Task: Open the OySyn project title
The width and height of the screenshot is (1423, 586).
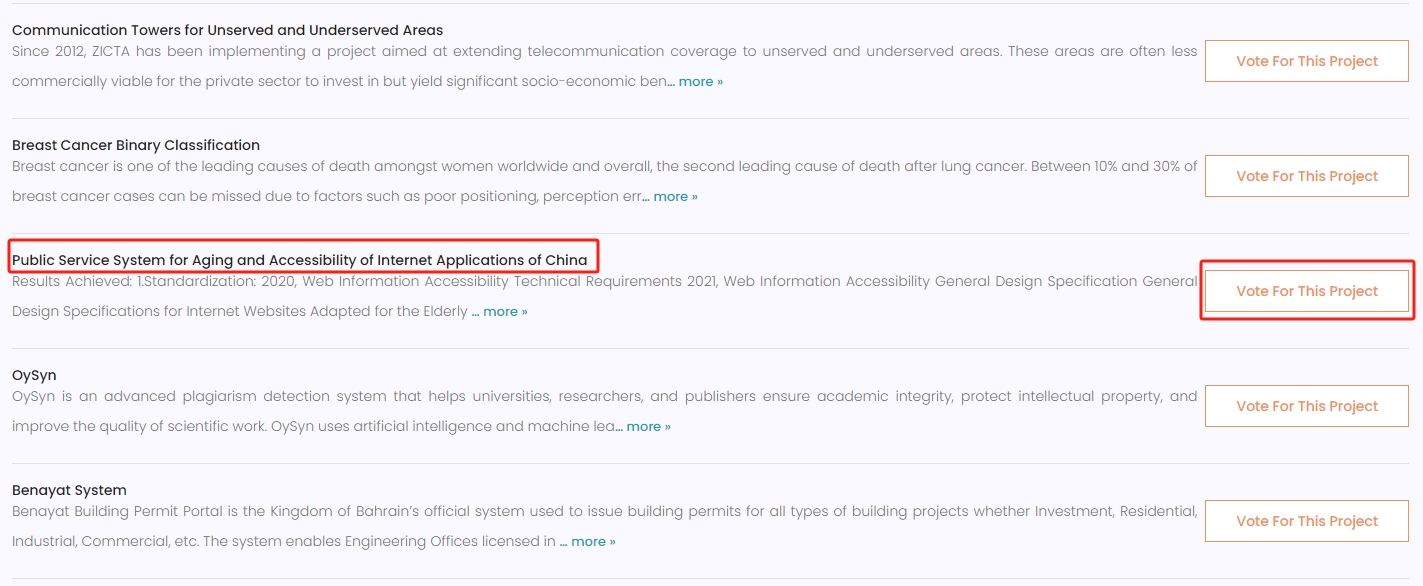Action: pos(34,375)
